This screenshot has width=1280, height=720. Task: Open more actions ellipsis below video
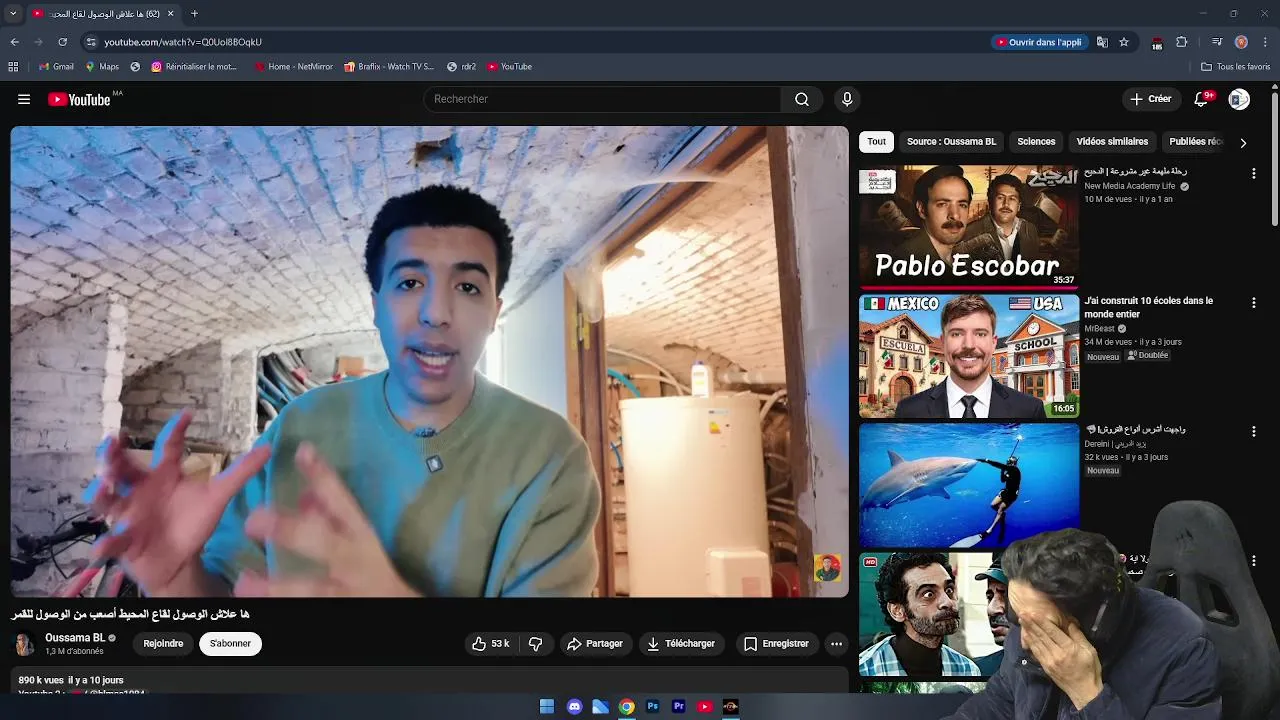[837, 644]
